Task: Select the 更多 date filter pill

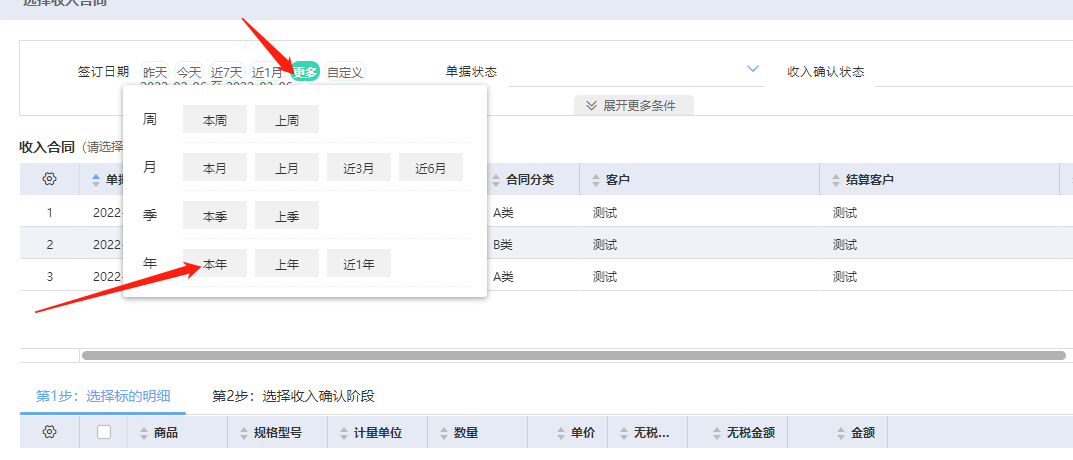Action: (x=305, y=71)
